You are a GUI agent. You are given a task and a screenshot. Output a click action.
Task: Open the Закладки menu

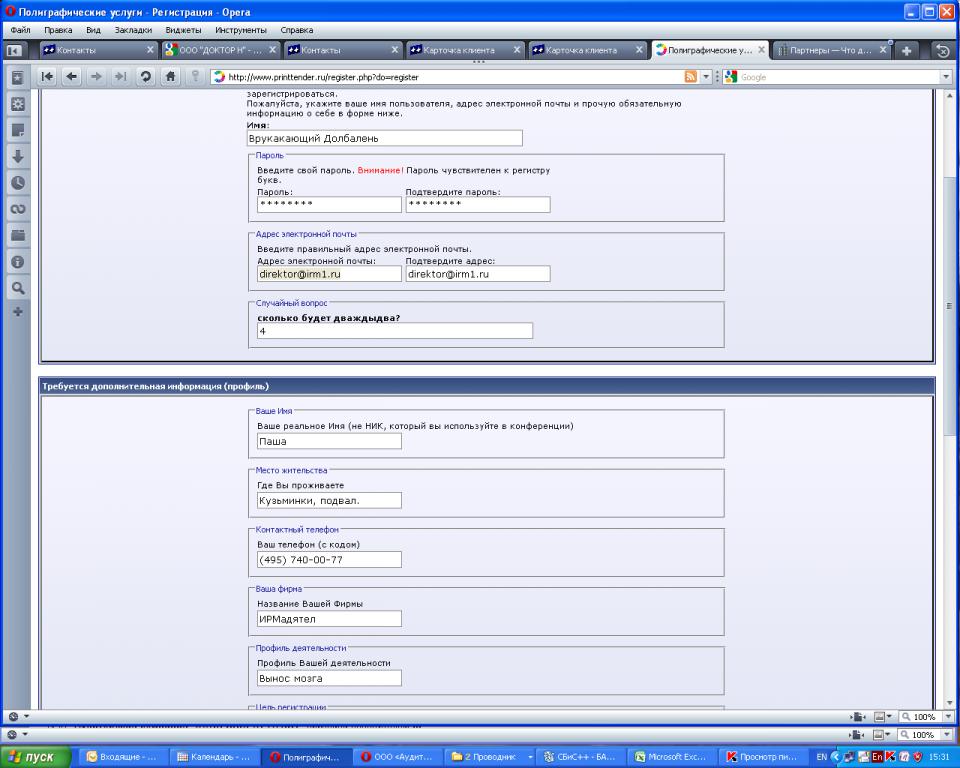tap(133, 30)
